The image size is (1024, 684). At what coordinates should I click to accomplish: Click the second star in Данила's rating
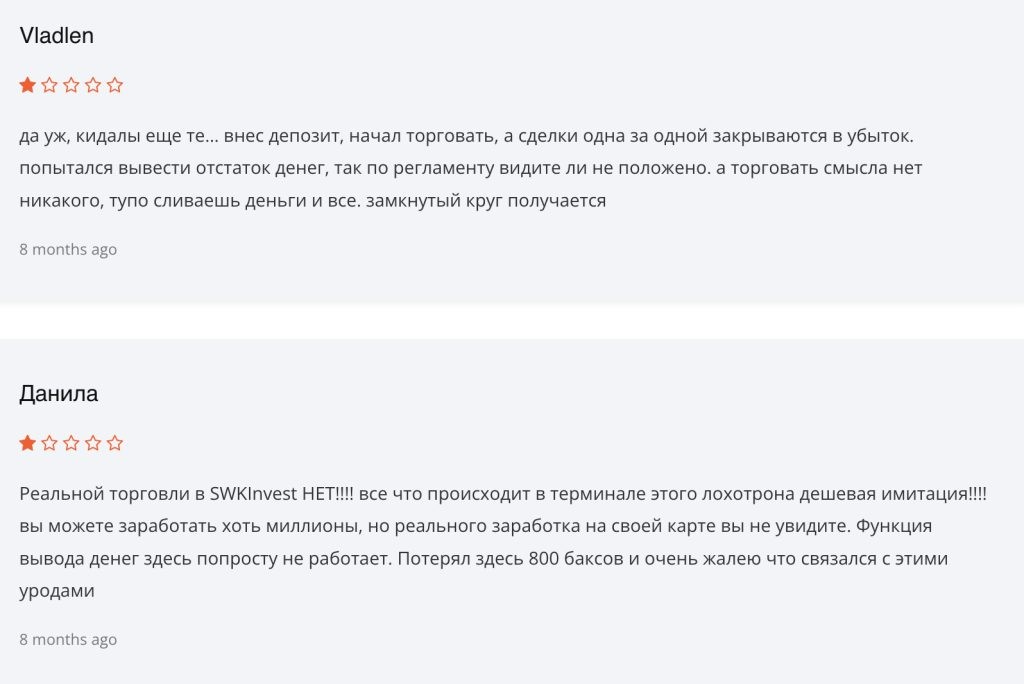pyautogui.click(x=50, y=443)
